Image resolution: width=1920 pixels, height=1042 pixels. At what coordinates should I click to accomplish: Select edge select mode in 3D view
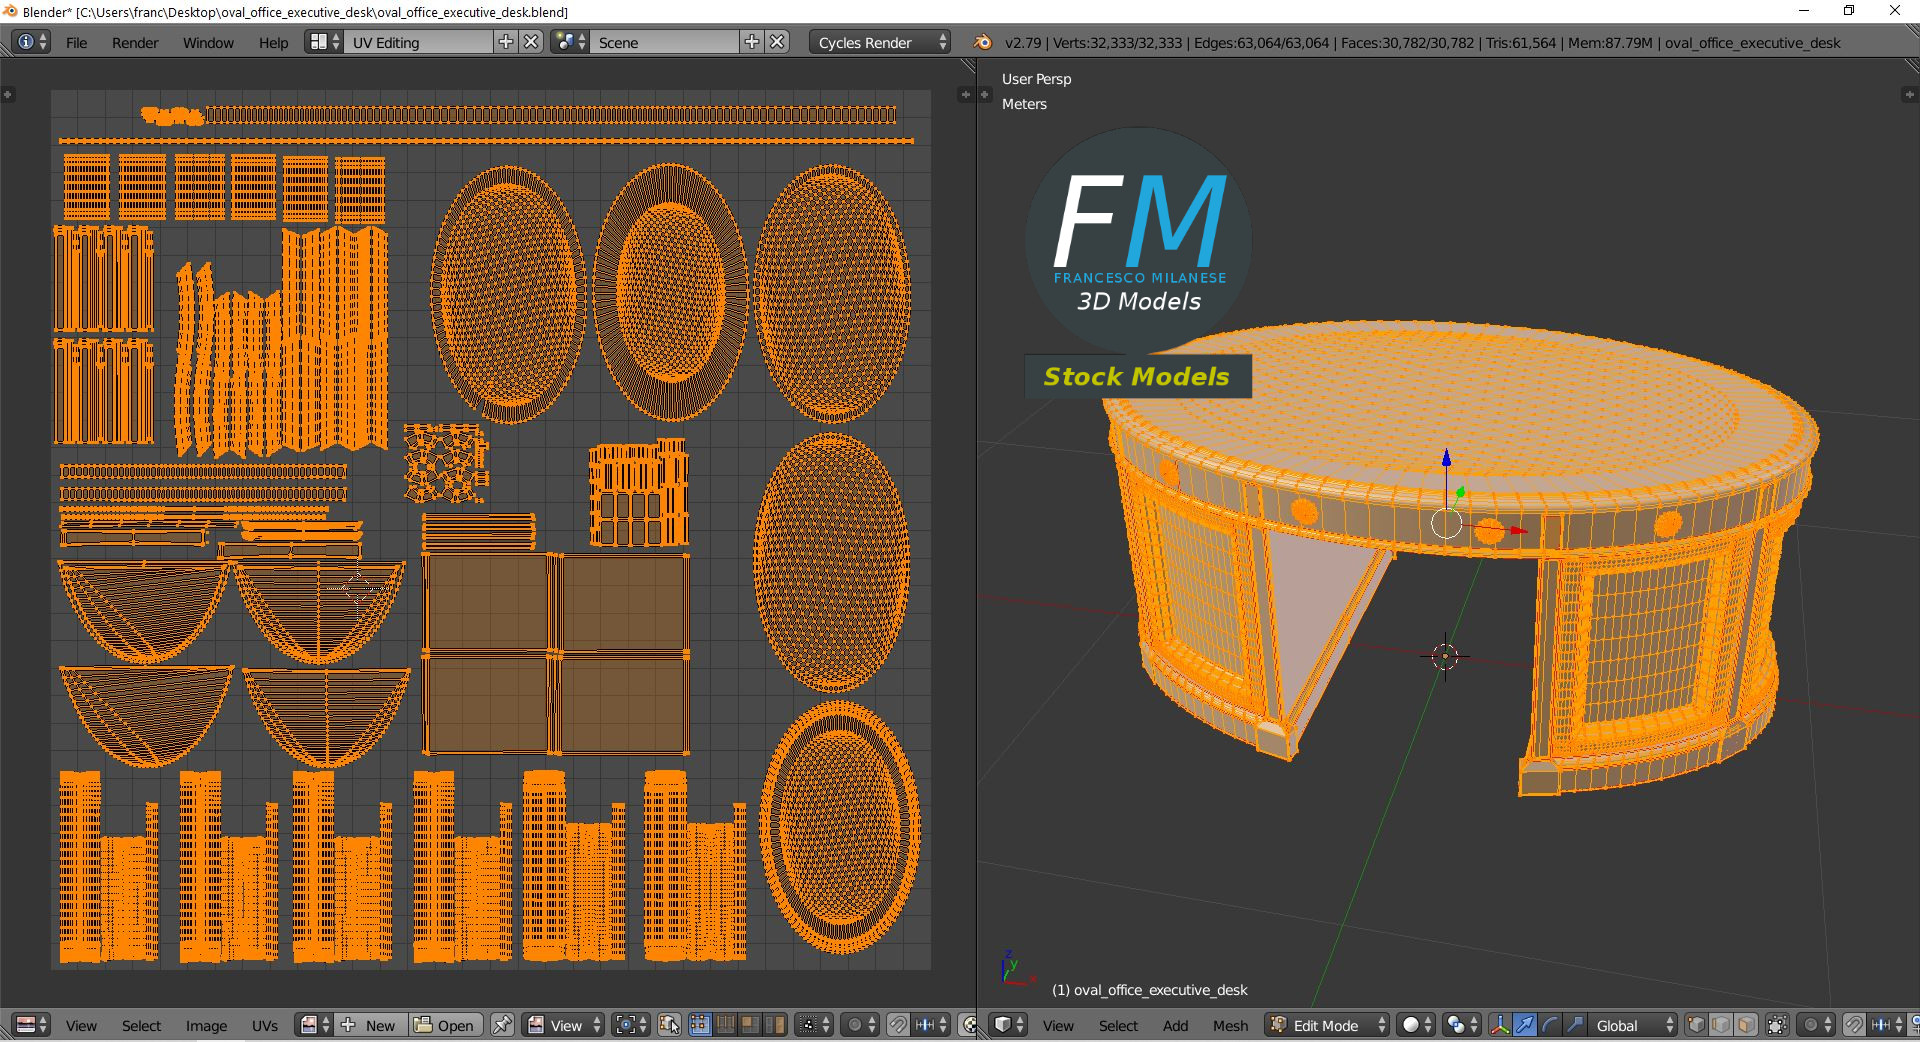pos(1721,1025)
